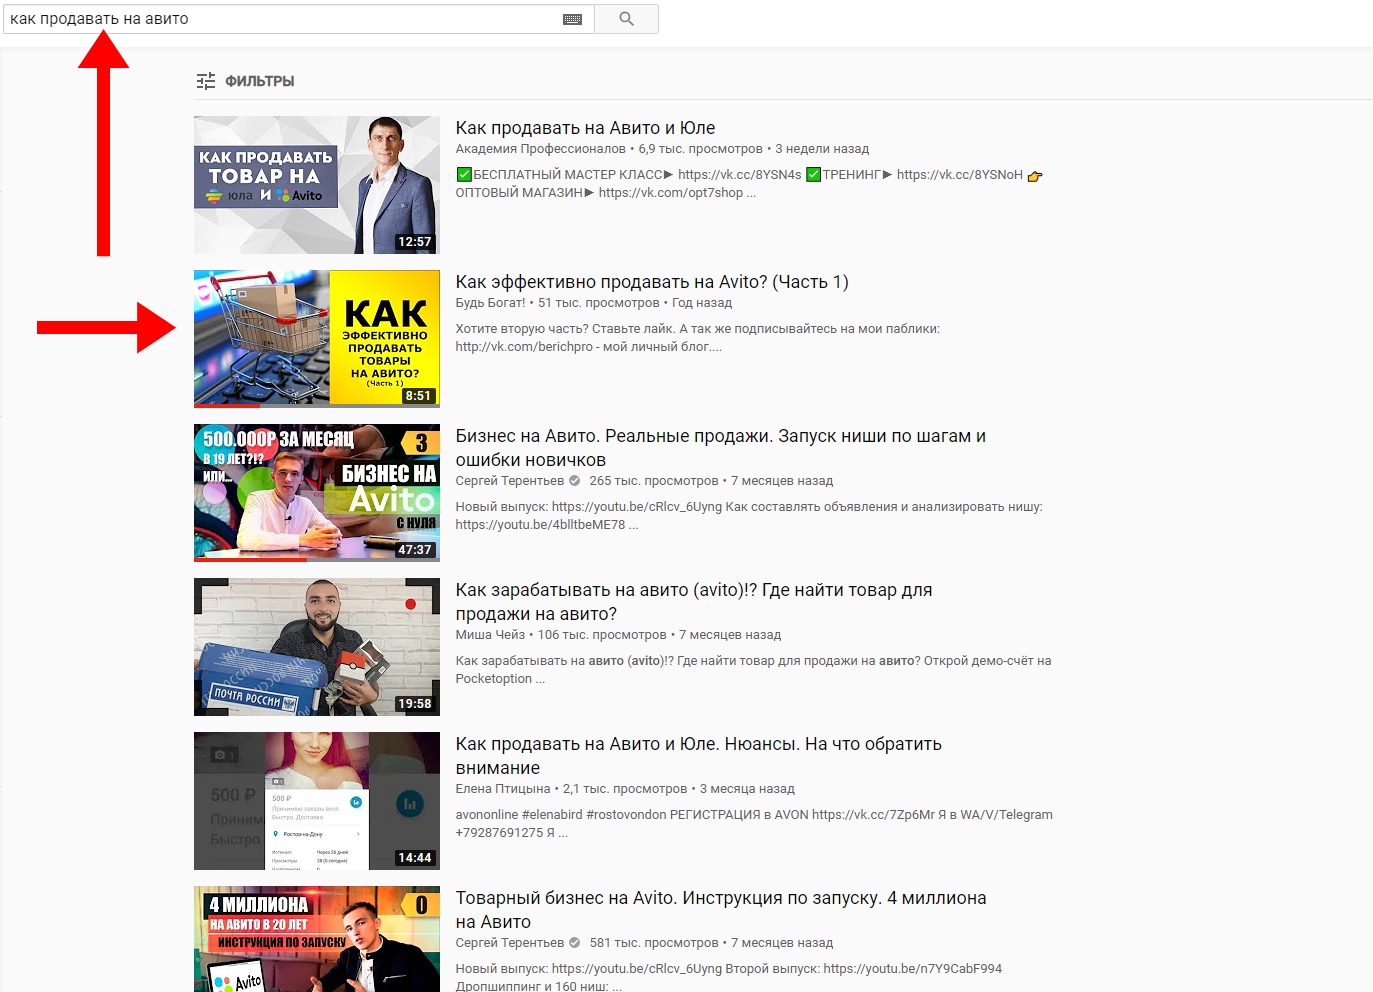Open thumbnail with Почта России box 19:58
This screenshot has width=1373, height=992.
click(x=317, y=647)
